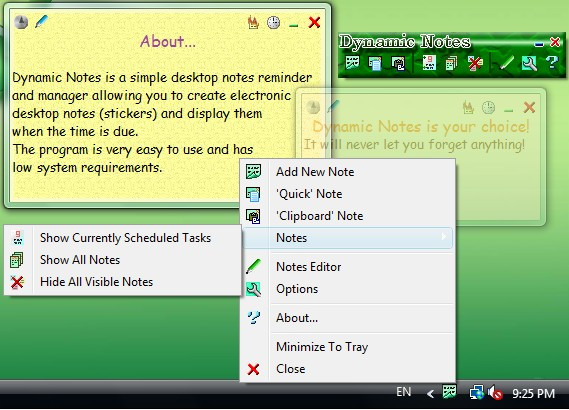569x410 pixels.
Task: Click the pin icon on the transparent note
Action: click(313, 107)
